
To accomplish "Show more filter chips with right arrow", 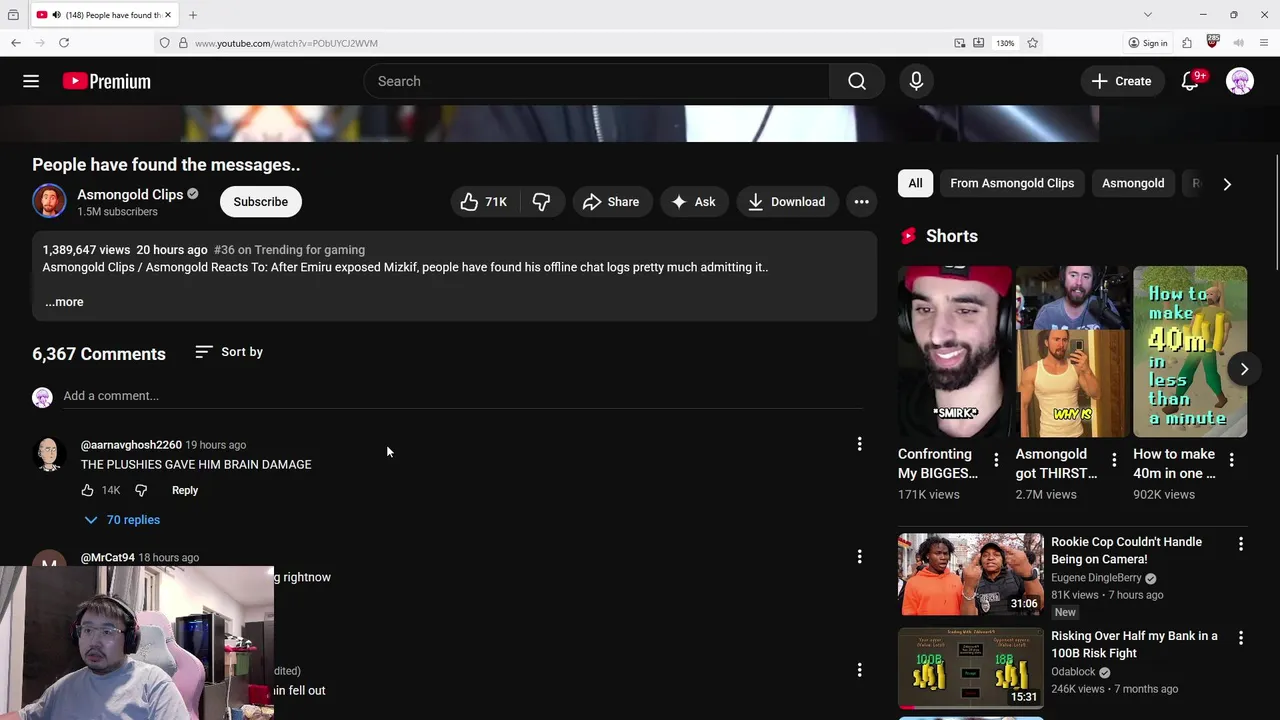I will point(1227,184).
